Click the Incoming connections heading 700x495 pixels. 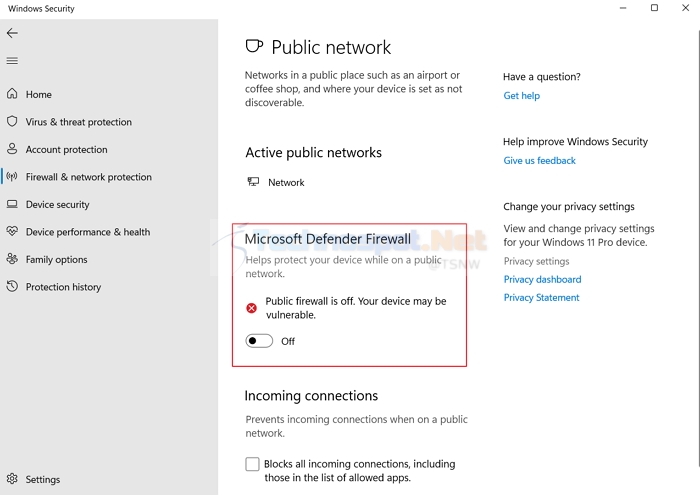[x=311, y=395]
